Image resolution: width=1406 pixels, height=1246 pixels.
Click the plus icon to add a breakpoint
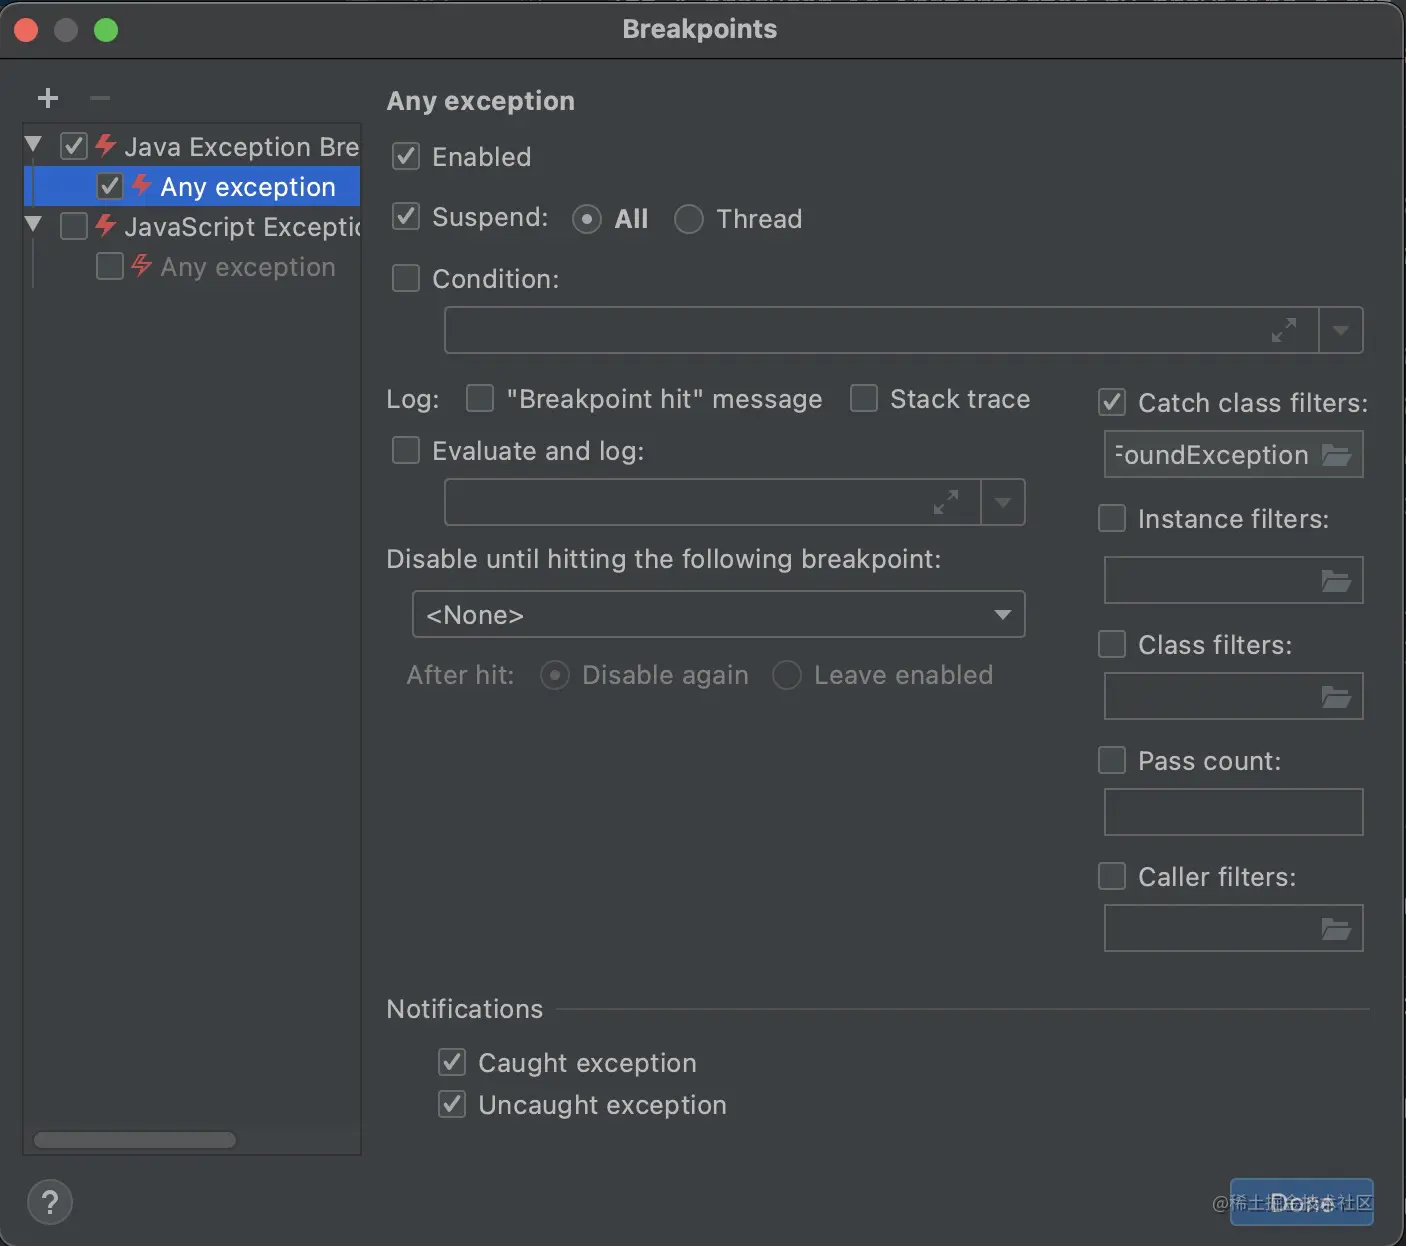(47, 98)
